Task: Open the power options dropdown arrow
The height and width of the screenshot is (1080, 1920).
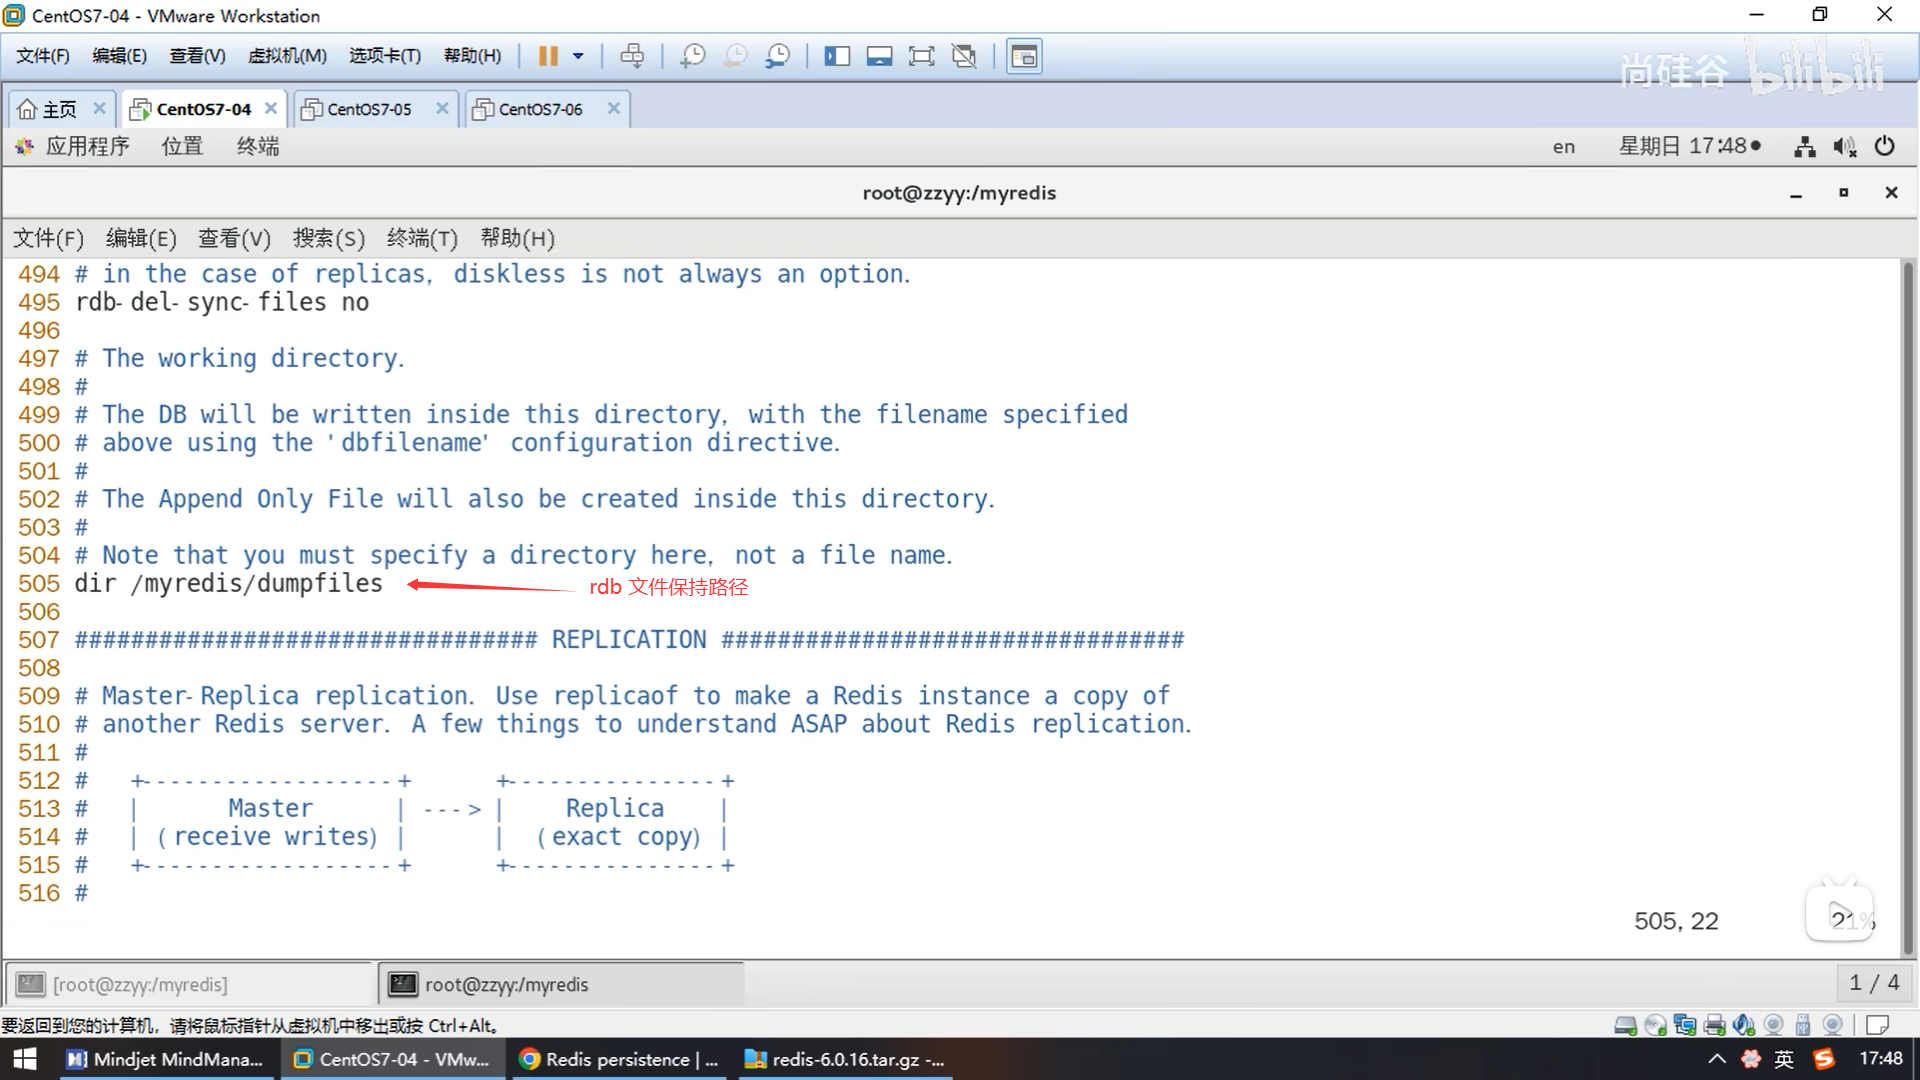Action: coord(578,56)
